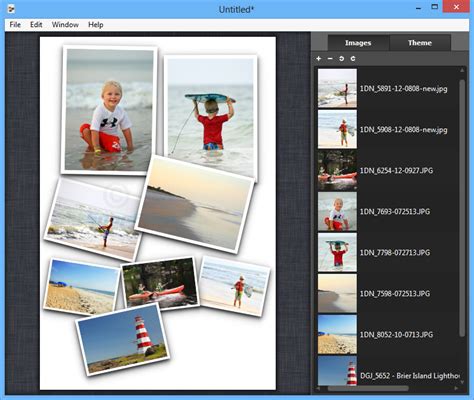
Task: Open the Edit menu
Action: [x=36, y=25]
